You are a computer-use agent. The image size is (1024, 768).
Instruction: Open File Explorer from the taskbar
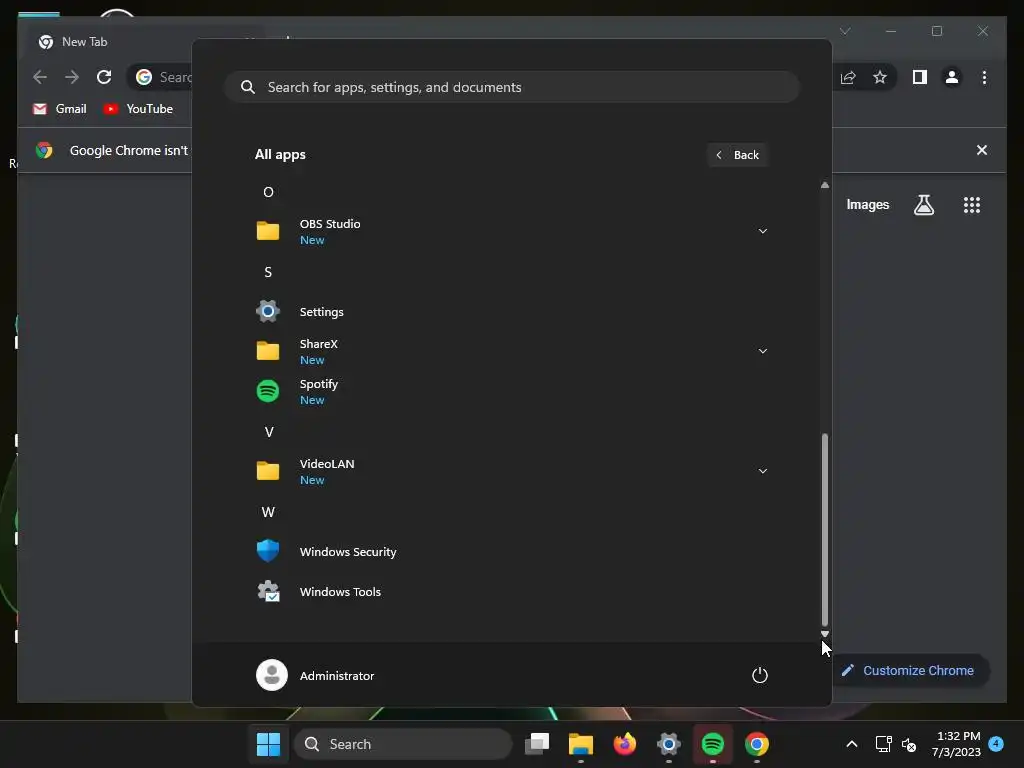(x=581, y=744)
